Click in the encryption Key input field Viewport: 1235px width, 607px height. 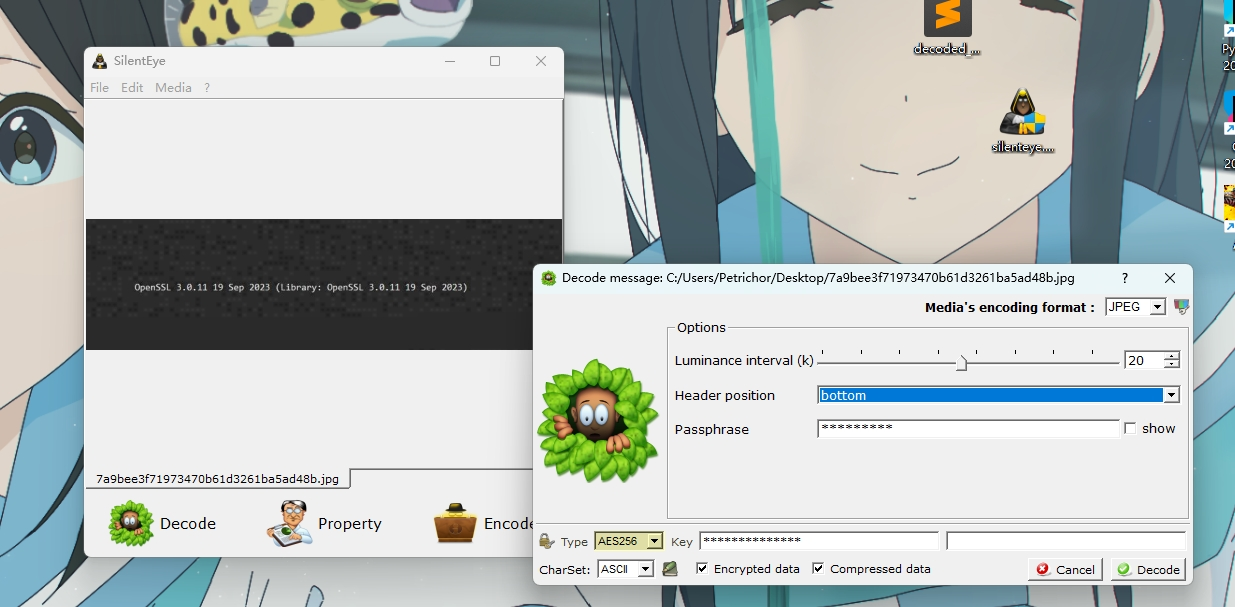pos(819,541)
